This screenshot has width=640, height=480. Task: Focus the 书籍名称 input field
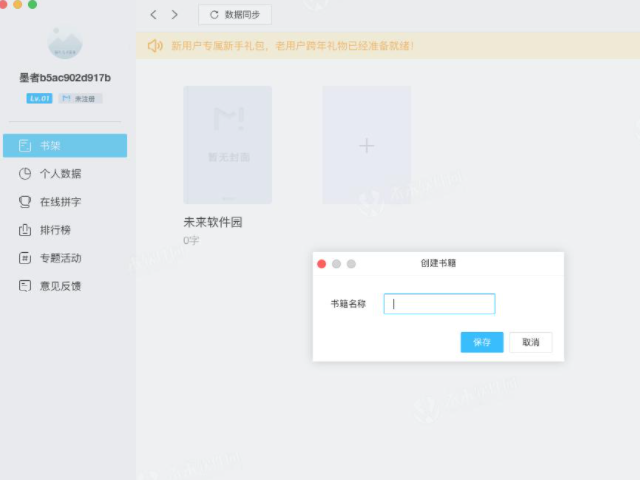[440, 304]
